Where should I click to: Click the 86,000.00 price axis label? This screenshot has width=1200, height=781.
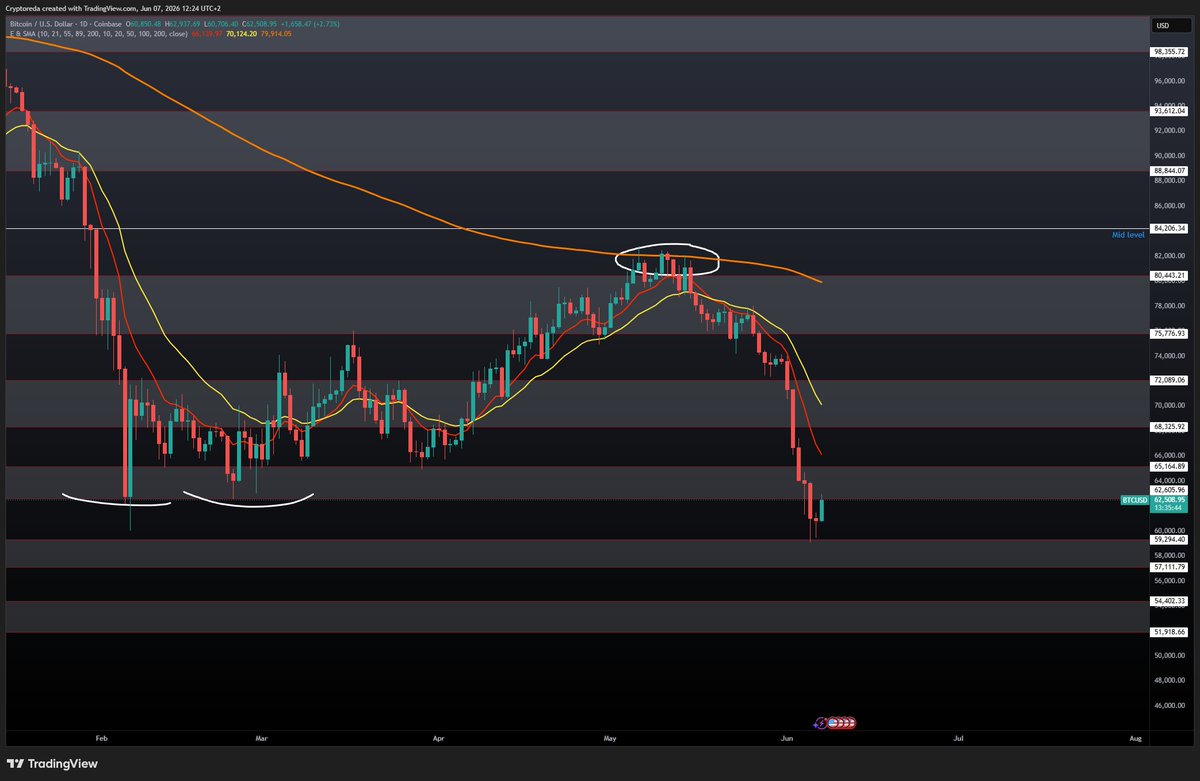(x=1169, y=206)
